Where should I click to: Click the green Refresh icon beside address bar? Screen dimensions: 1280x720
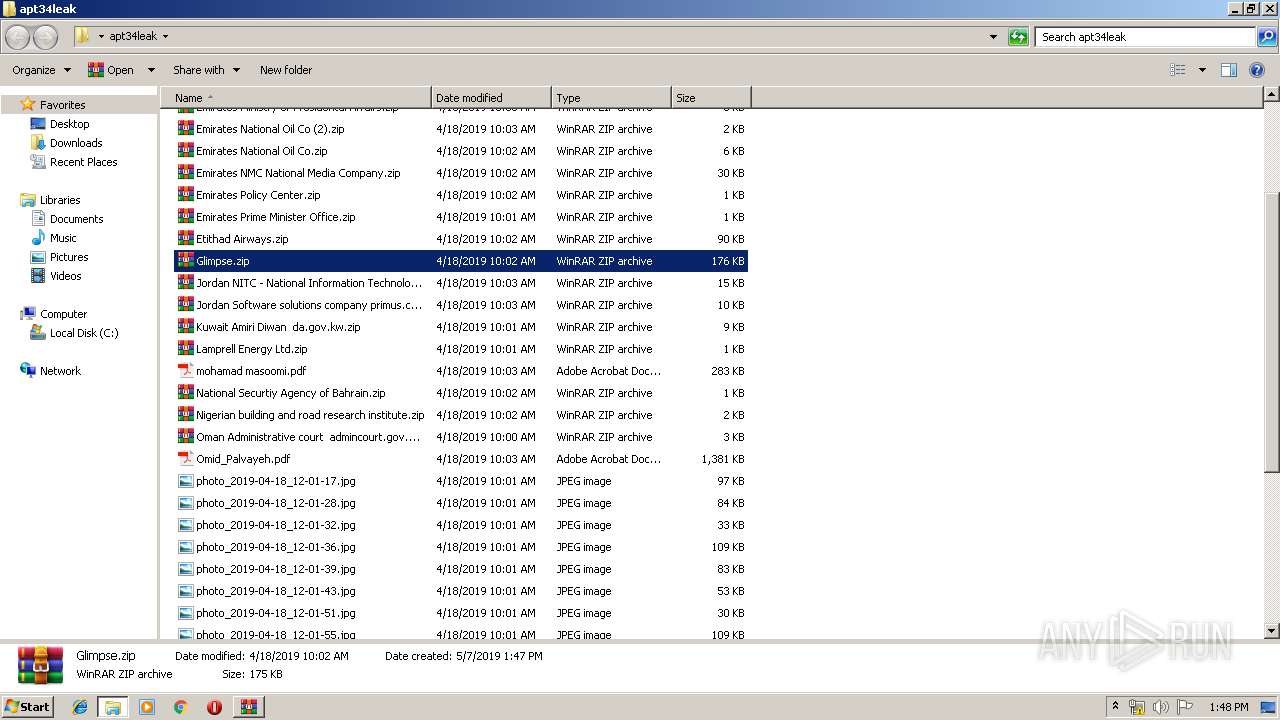pos(1018,37)
